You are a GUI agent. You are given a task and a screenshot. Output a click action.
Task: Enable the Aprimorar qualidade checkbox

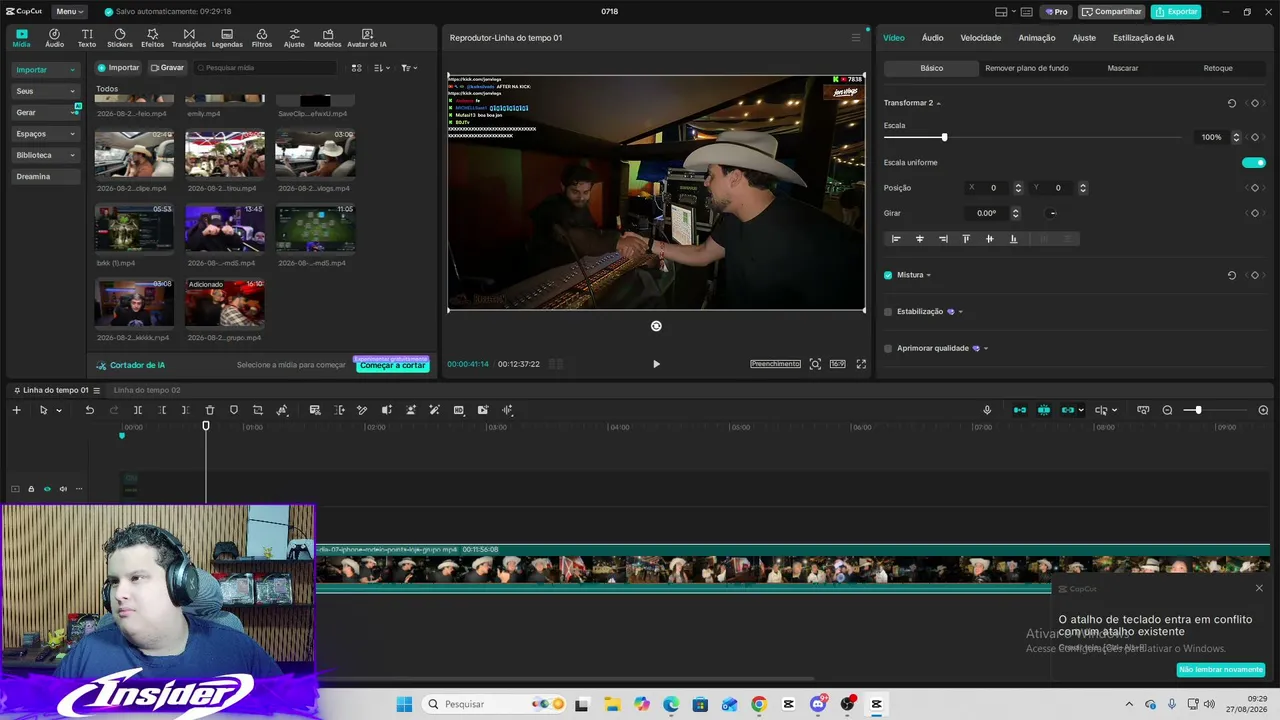point(888,348)
